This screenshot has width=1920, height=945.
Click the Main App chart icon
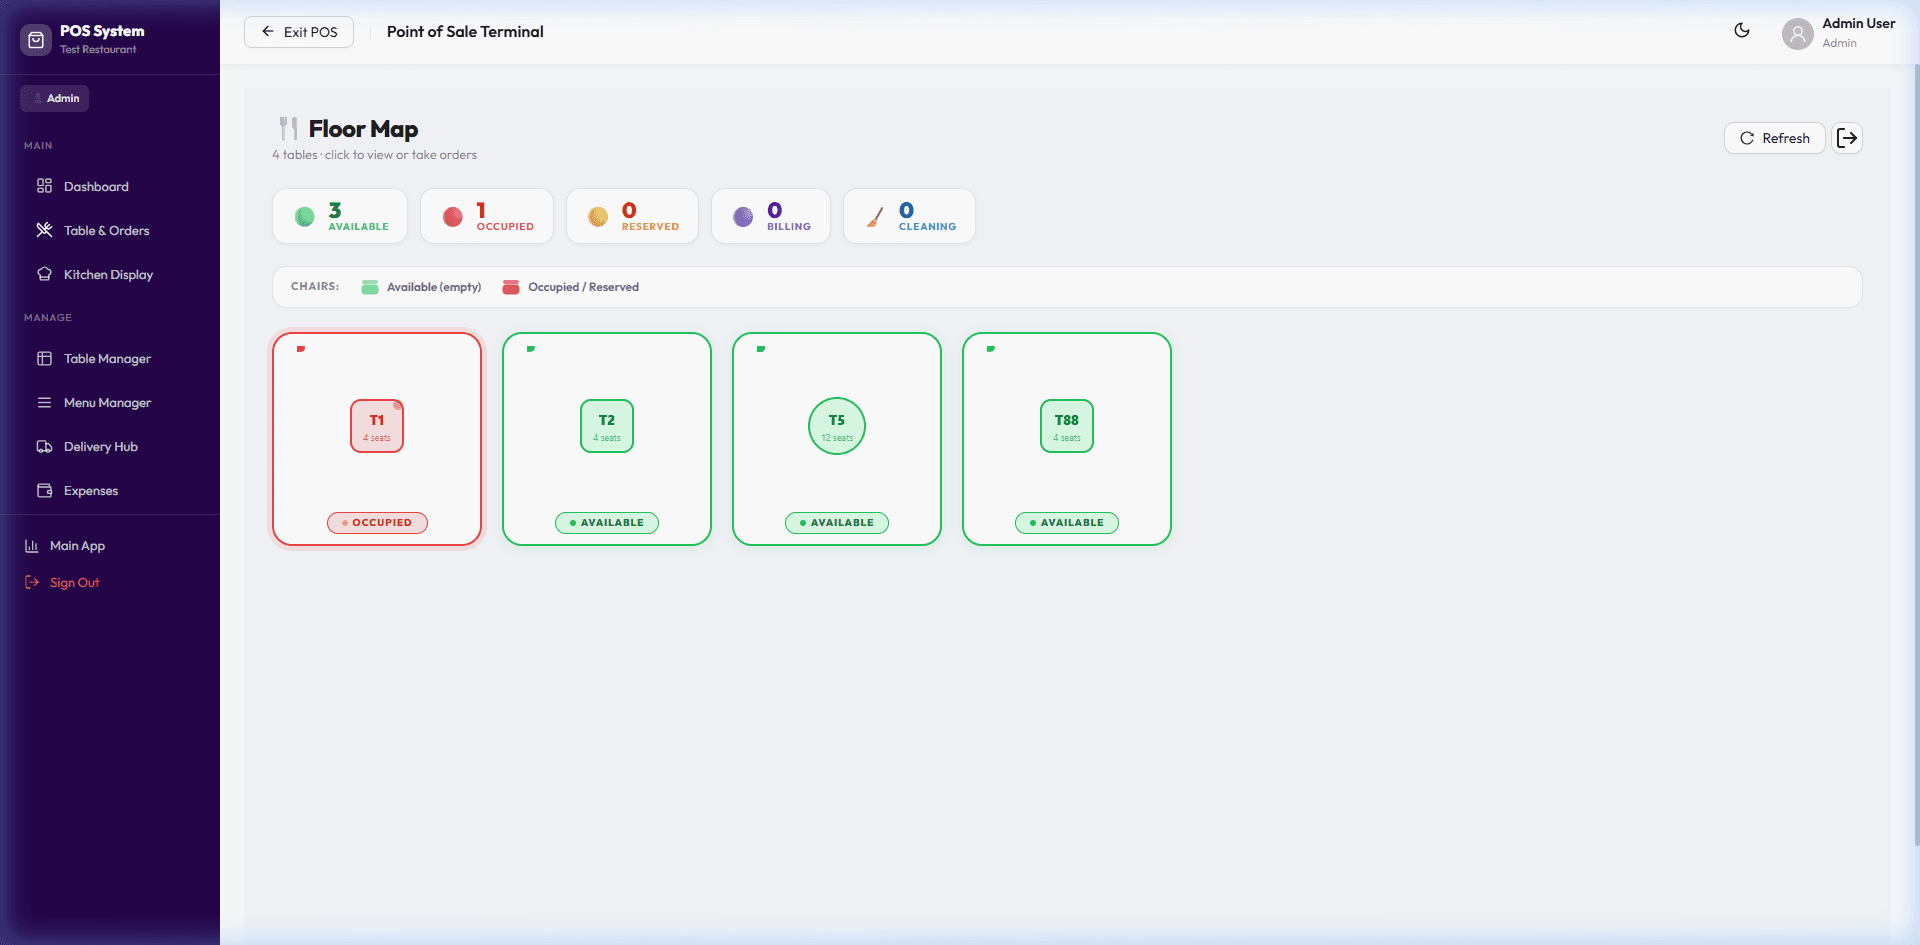pyautogui.click(x=33, y=545)
